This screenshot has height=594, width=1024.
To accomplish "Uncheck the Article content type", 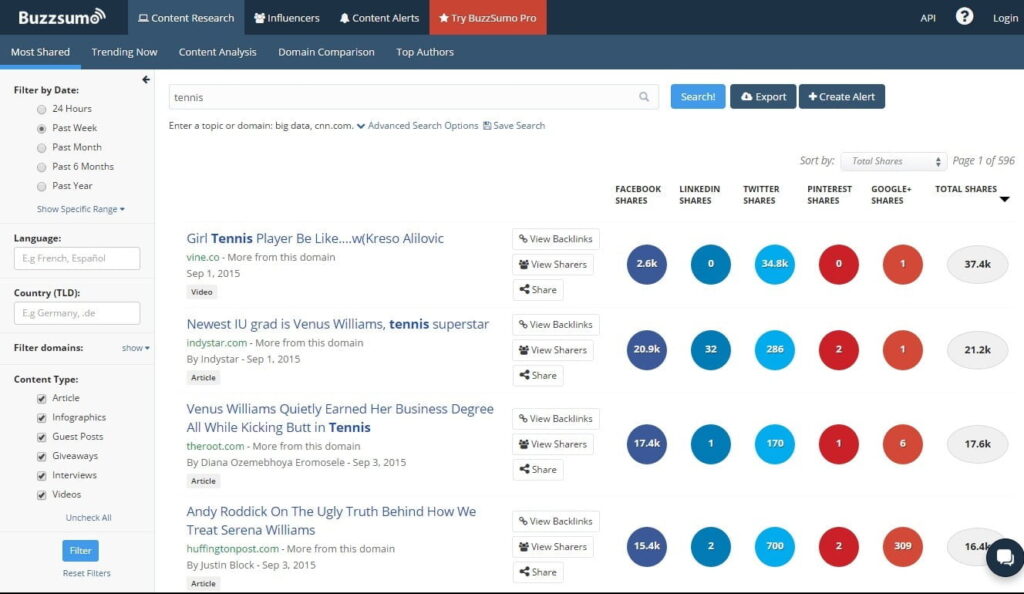I will [42, 398].
